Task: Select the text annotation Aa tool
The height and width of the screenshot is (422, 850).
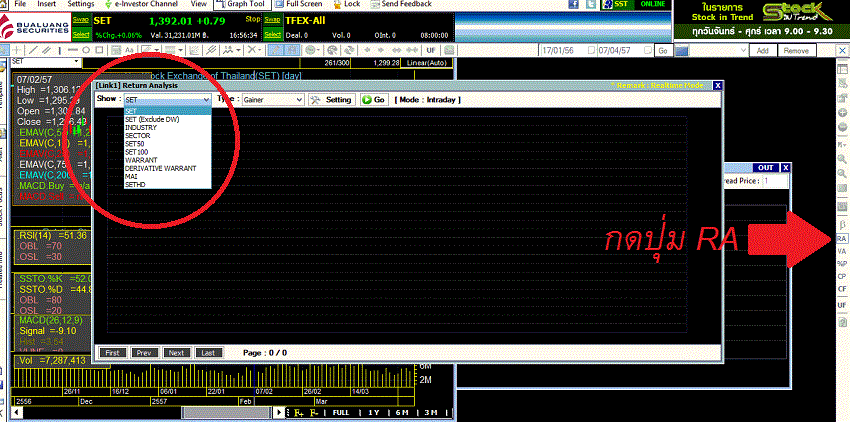Action: pos(129,50)
